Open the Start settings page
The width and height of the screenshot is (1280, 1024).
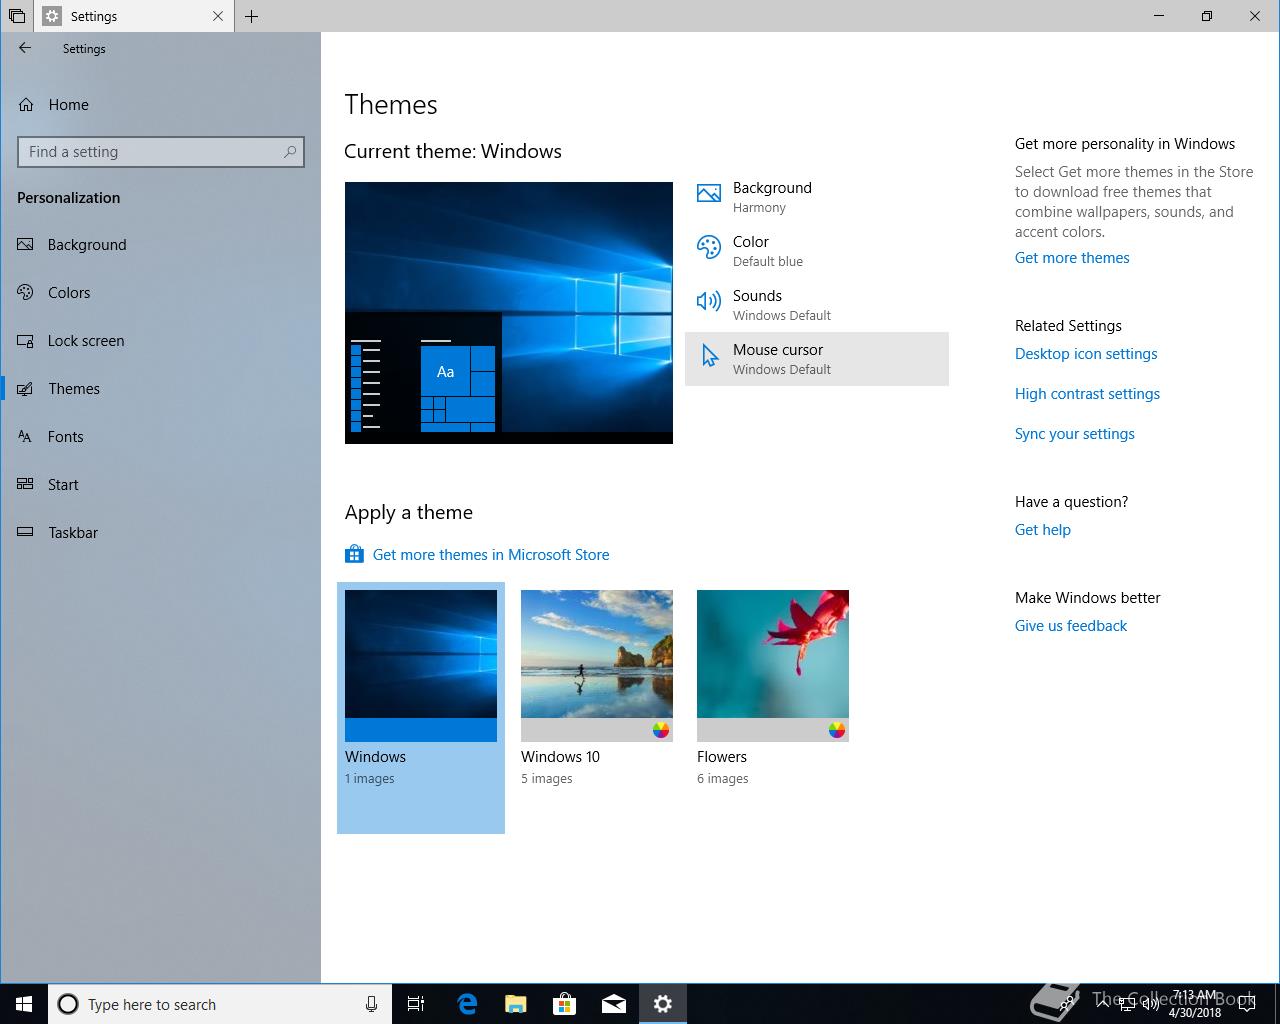tap(160, 485)
